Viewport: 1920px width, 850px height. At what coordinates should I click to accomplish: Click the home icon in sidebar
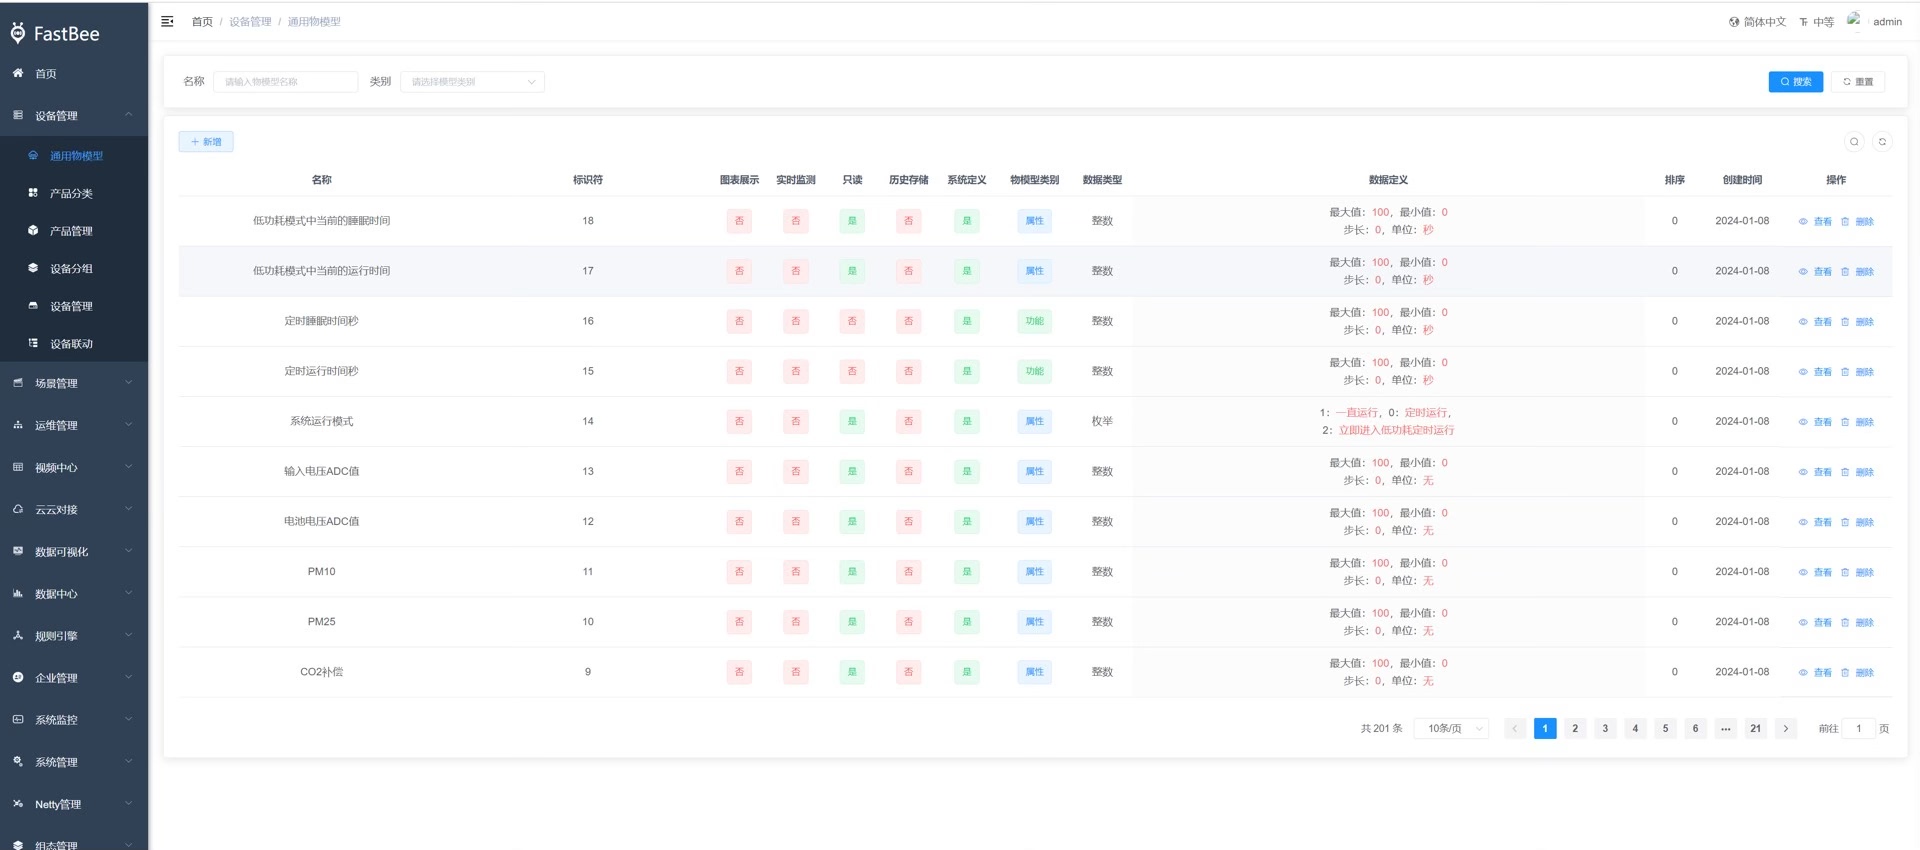click(18, 73)
